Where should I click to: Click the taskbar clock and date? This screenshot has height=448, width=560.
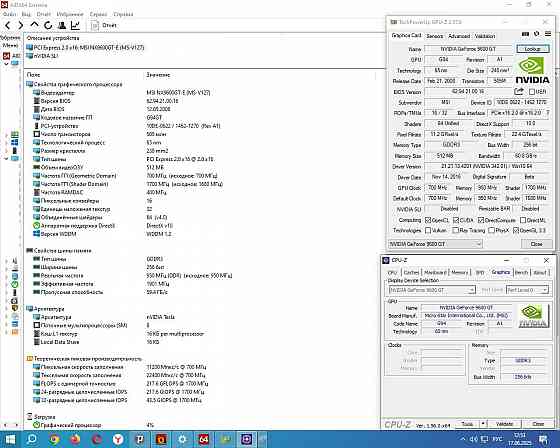pos(520,439)
